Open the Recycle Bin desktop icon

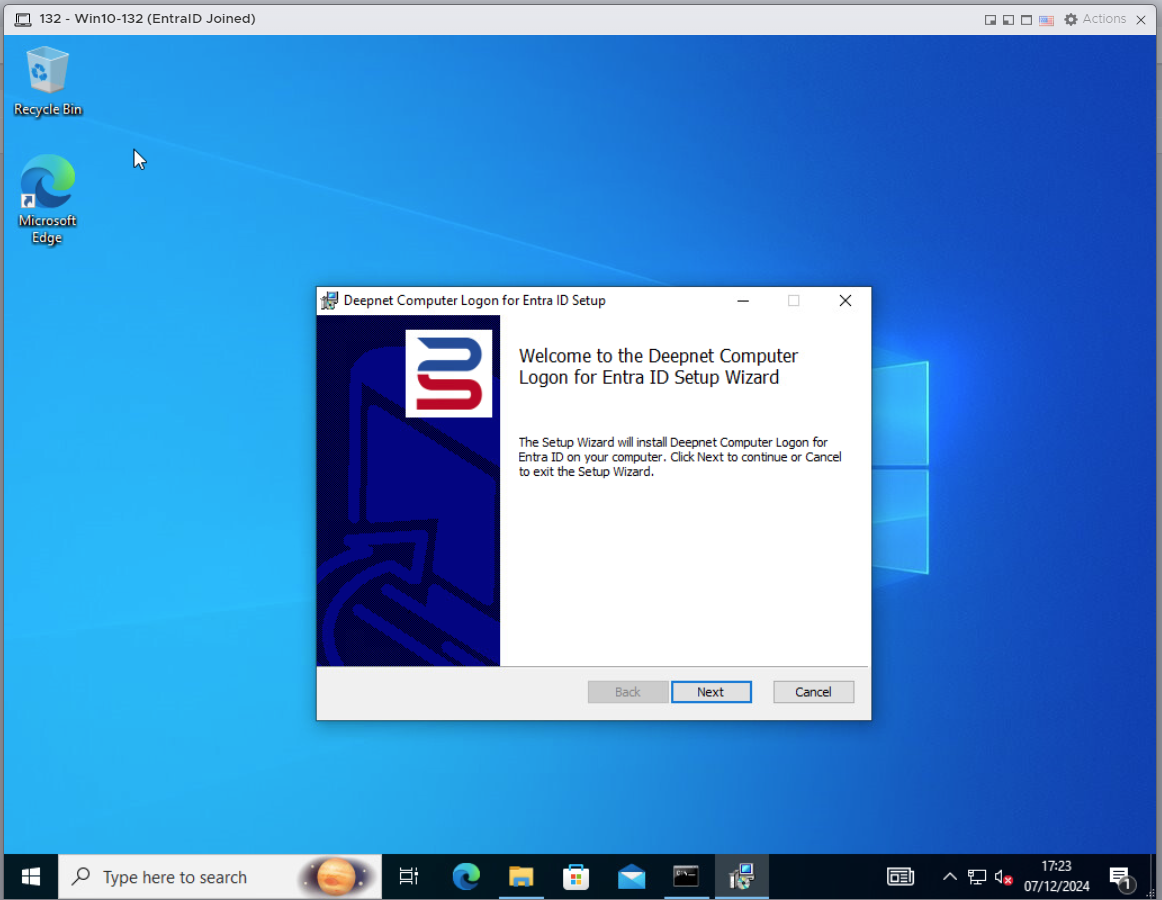click(47, 82)
